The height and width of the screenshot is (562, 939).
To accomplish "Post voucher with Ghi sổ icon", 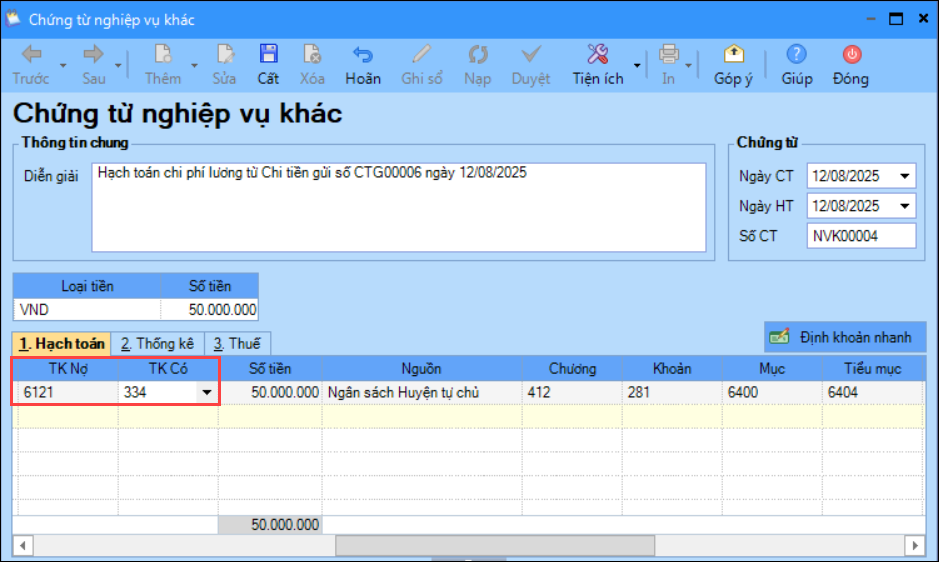I will point(422,65).
